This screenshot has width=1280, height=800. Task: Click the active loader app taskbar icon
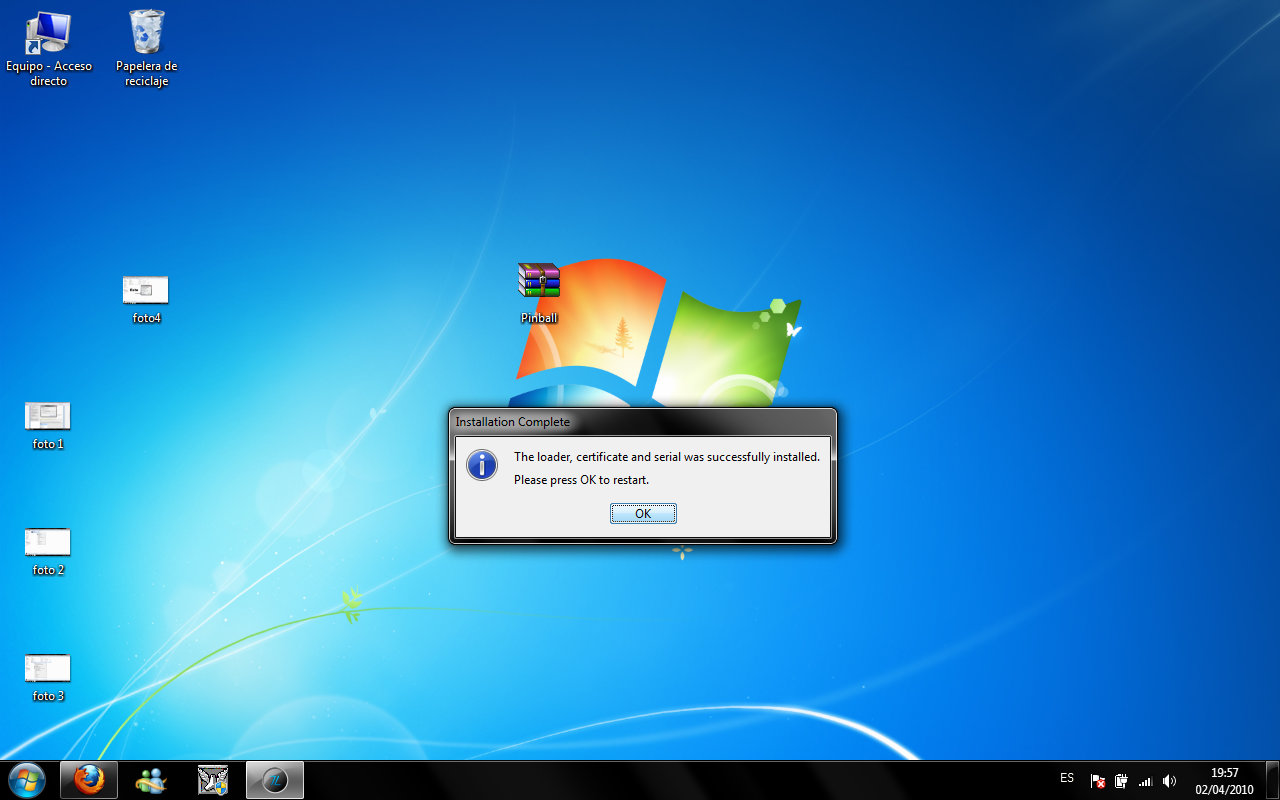pyautogui.click(x=275, y=780)
